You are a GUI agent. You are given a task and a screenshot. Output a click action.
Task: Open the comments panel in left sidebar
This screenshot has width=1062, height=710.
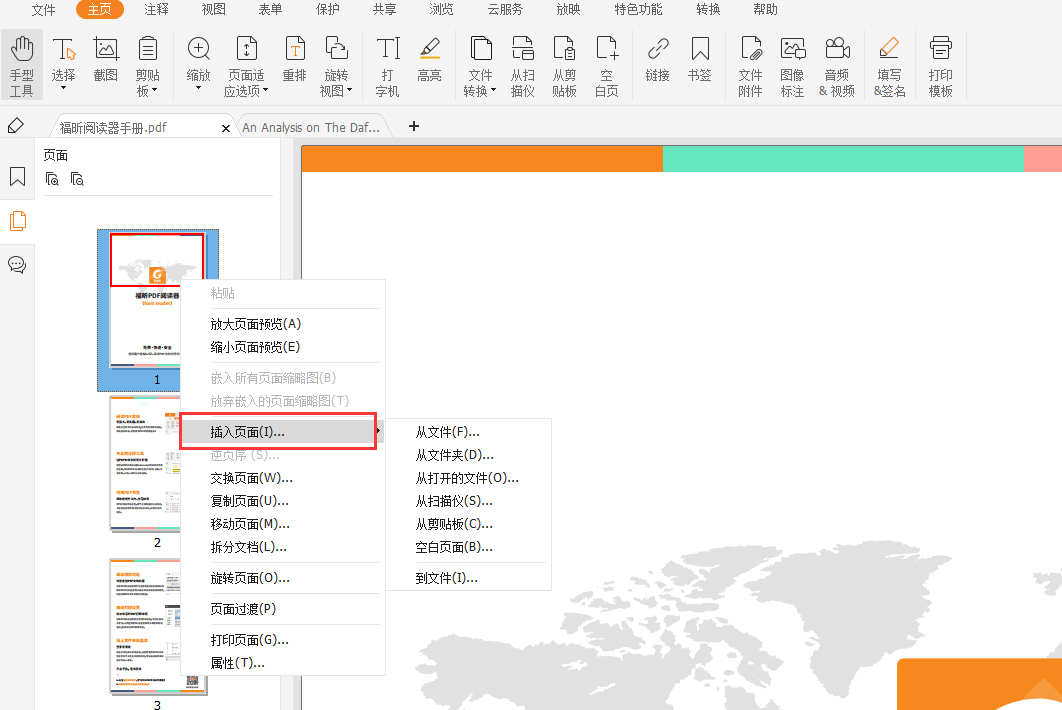[17, 265]
